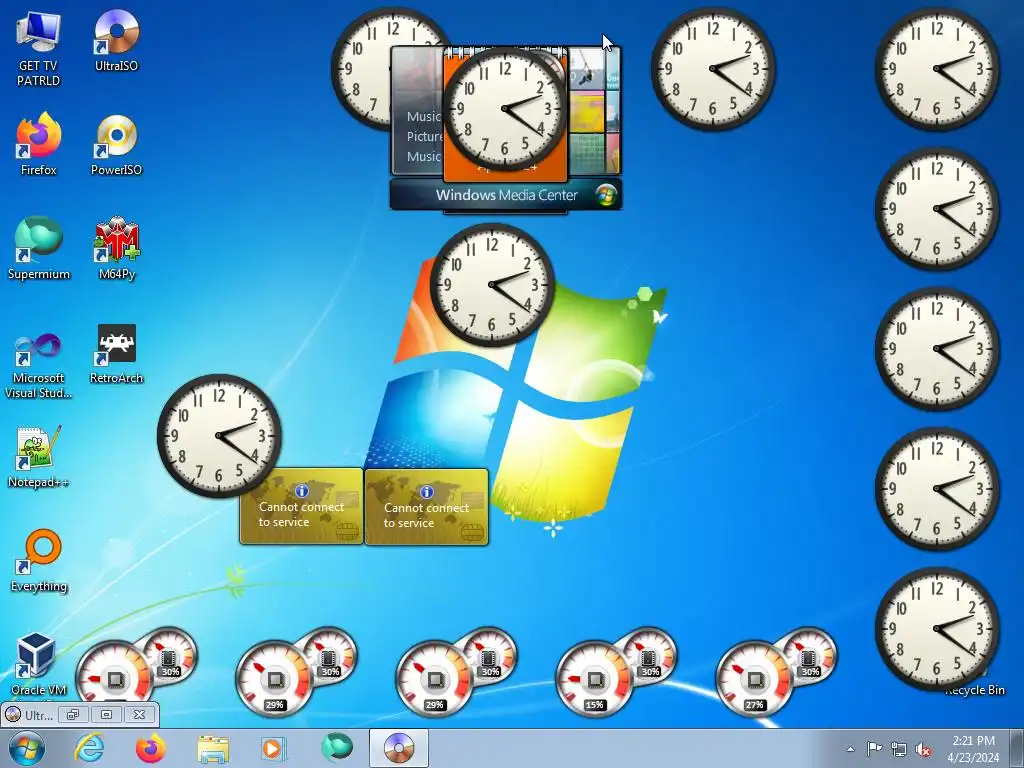1024x768 pixels.
Task: Select clock gadget overlapping the Media Center gadget
Action: pyautogui.click(x=505, y=108)
